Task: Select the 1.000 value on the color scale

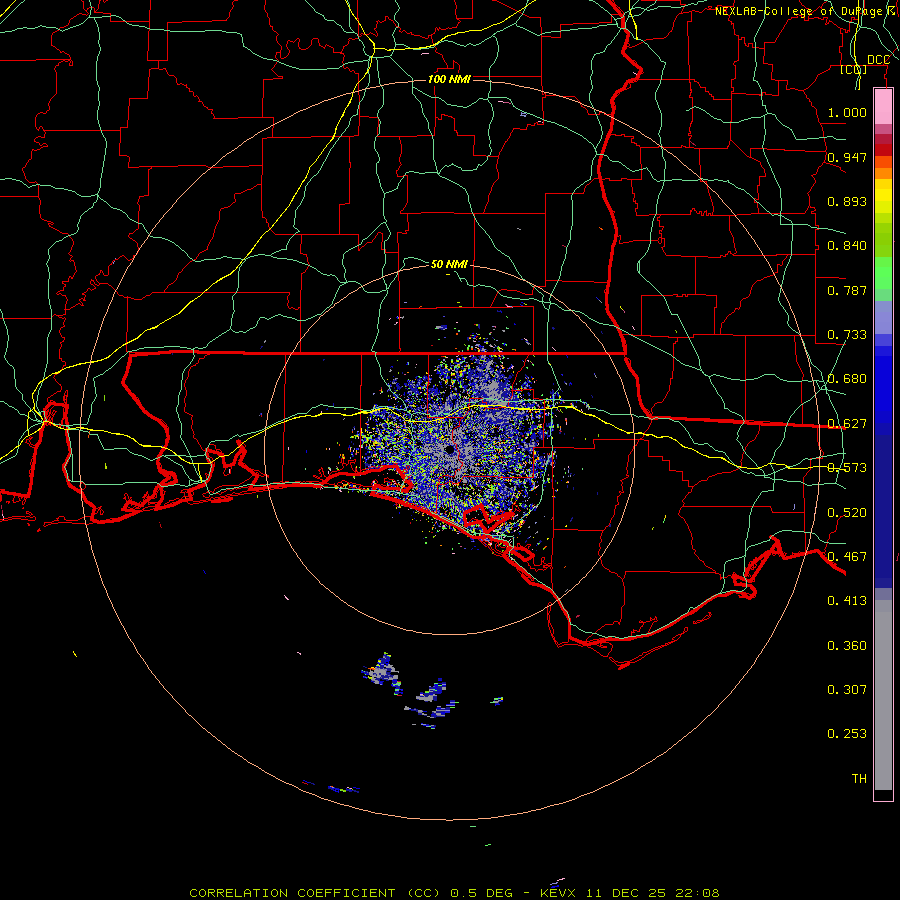Action: 847,112
